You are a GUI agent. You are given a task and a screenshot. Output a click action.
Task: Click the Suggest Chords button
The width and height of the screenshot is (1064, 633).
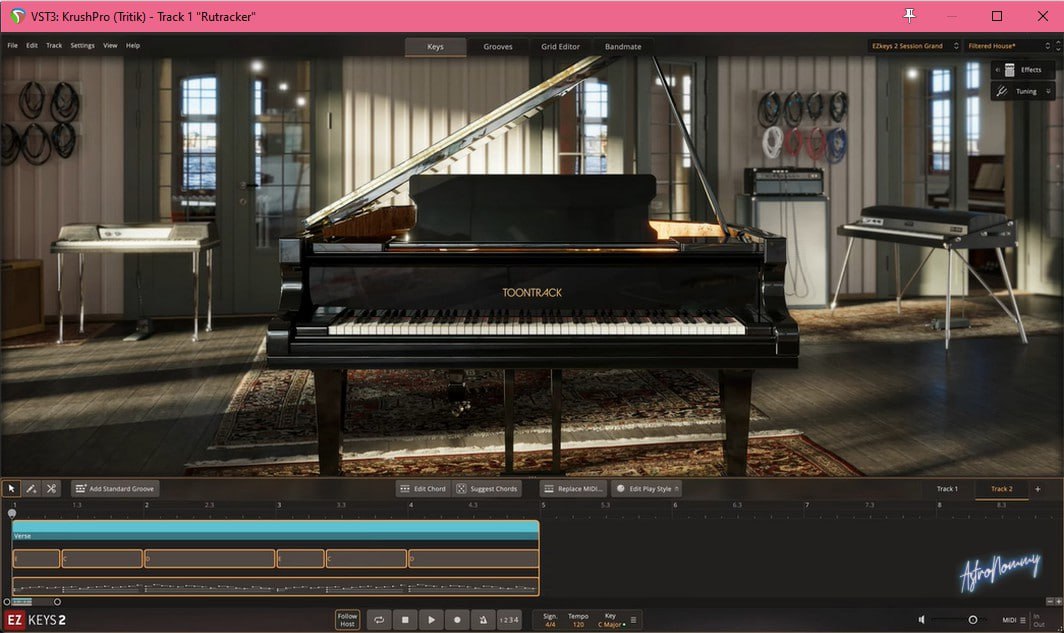click(487, 488)
